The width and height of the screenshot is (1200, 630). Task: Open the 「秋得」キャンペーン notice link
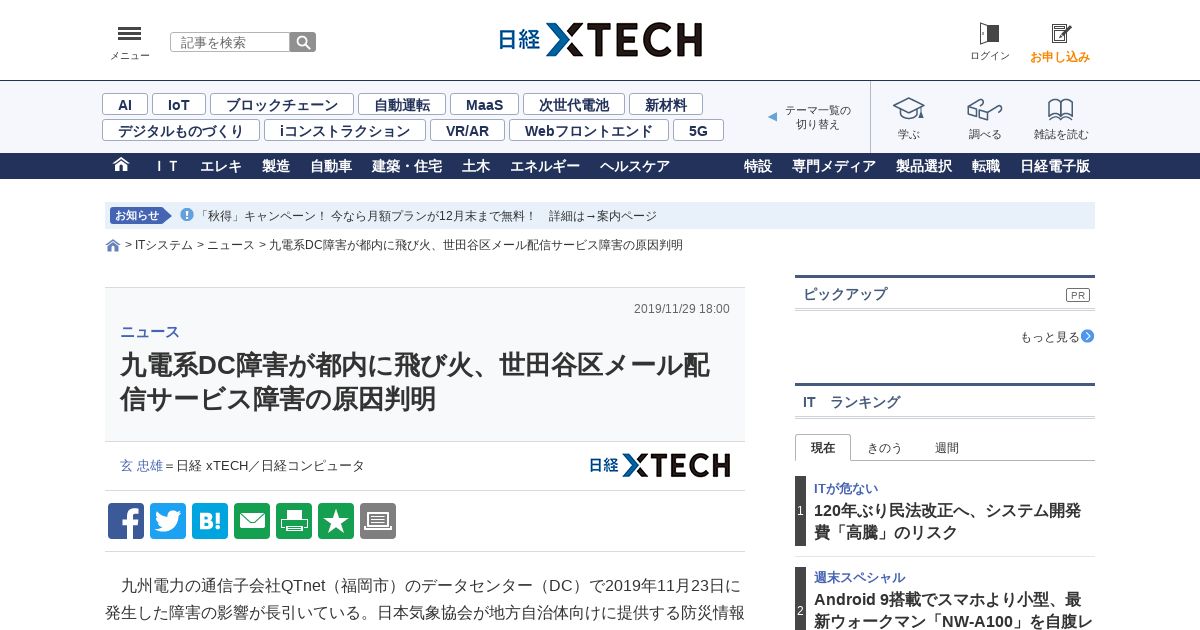(x=427, y=216)
